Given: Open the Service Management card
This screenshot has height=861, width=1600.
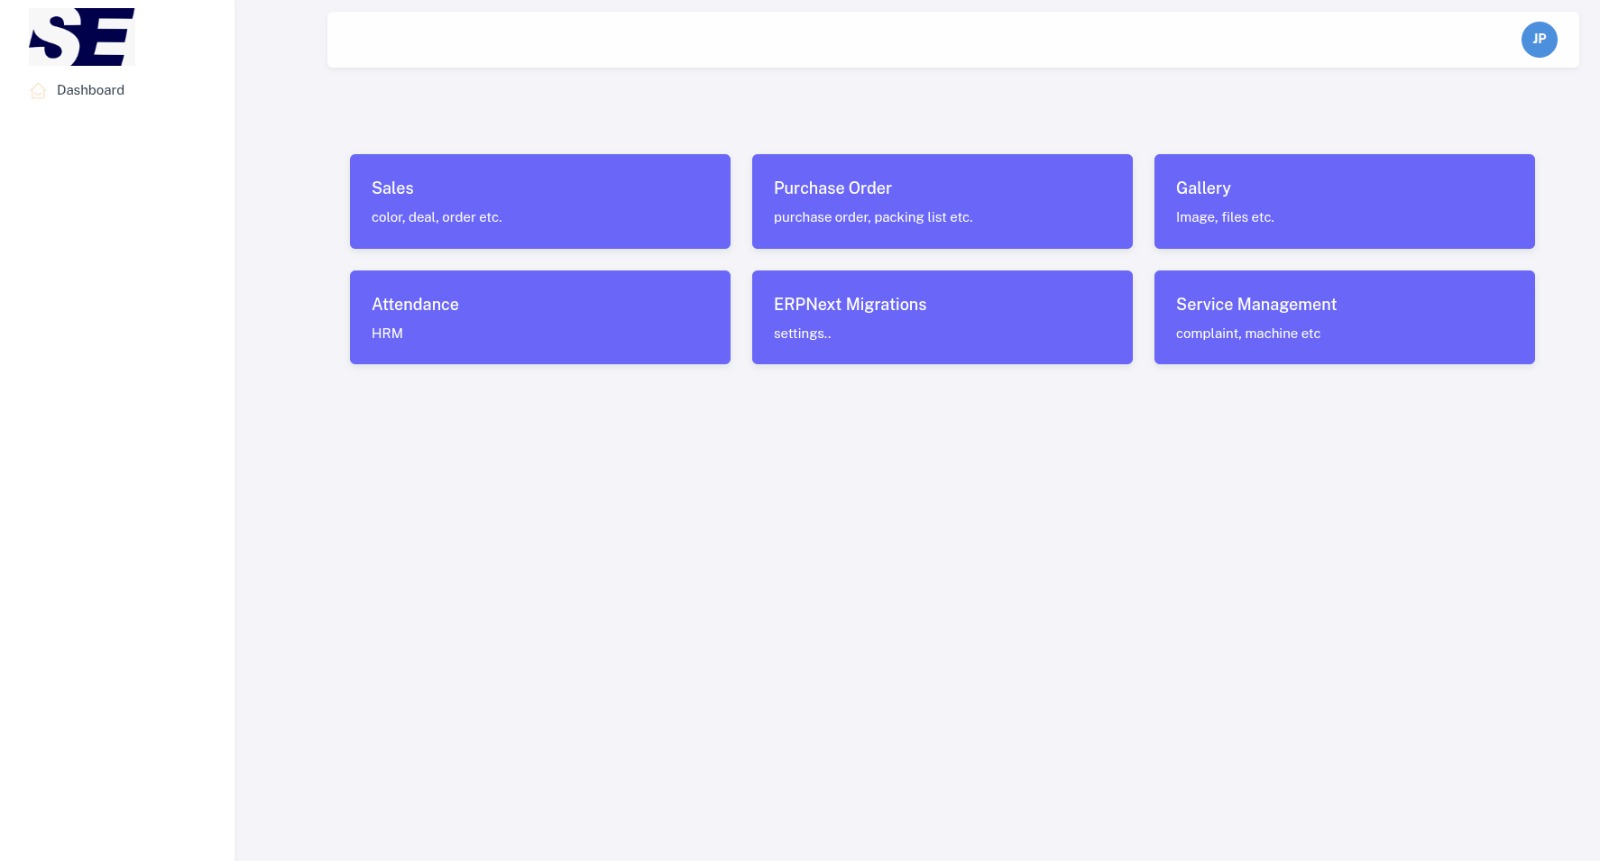Looking at the screenshot, I should pyautogui.click(x=1344, y=317).
